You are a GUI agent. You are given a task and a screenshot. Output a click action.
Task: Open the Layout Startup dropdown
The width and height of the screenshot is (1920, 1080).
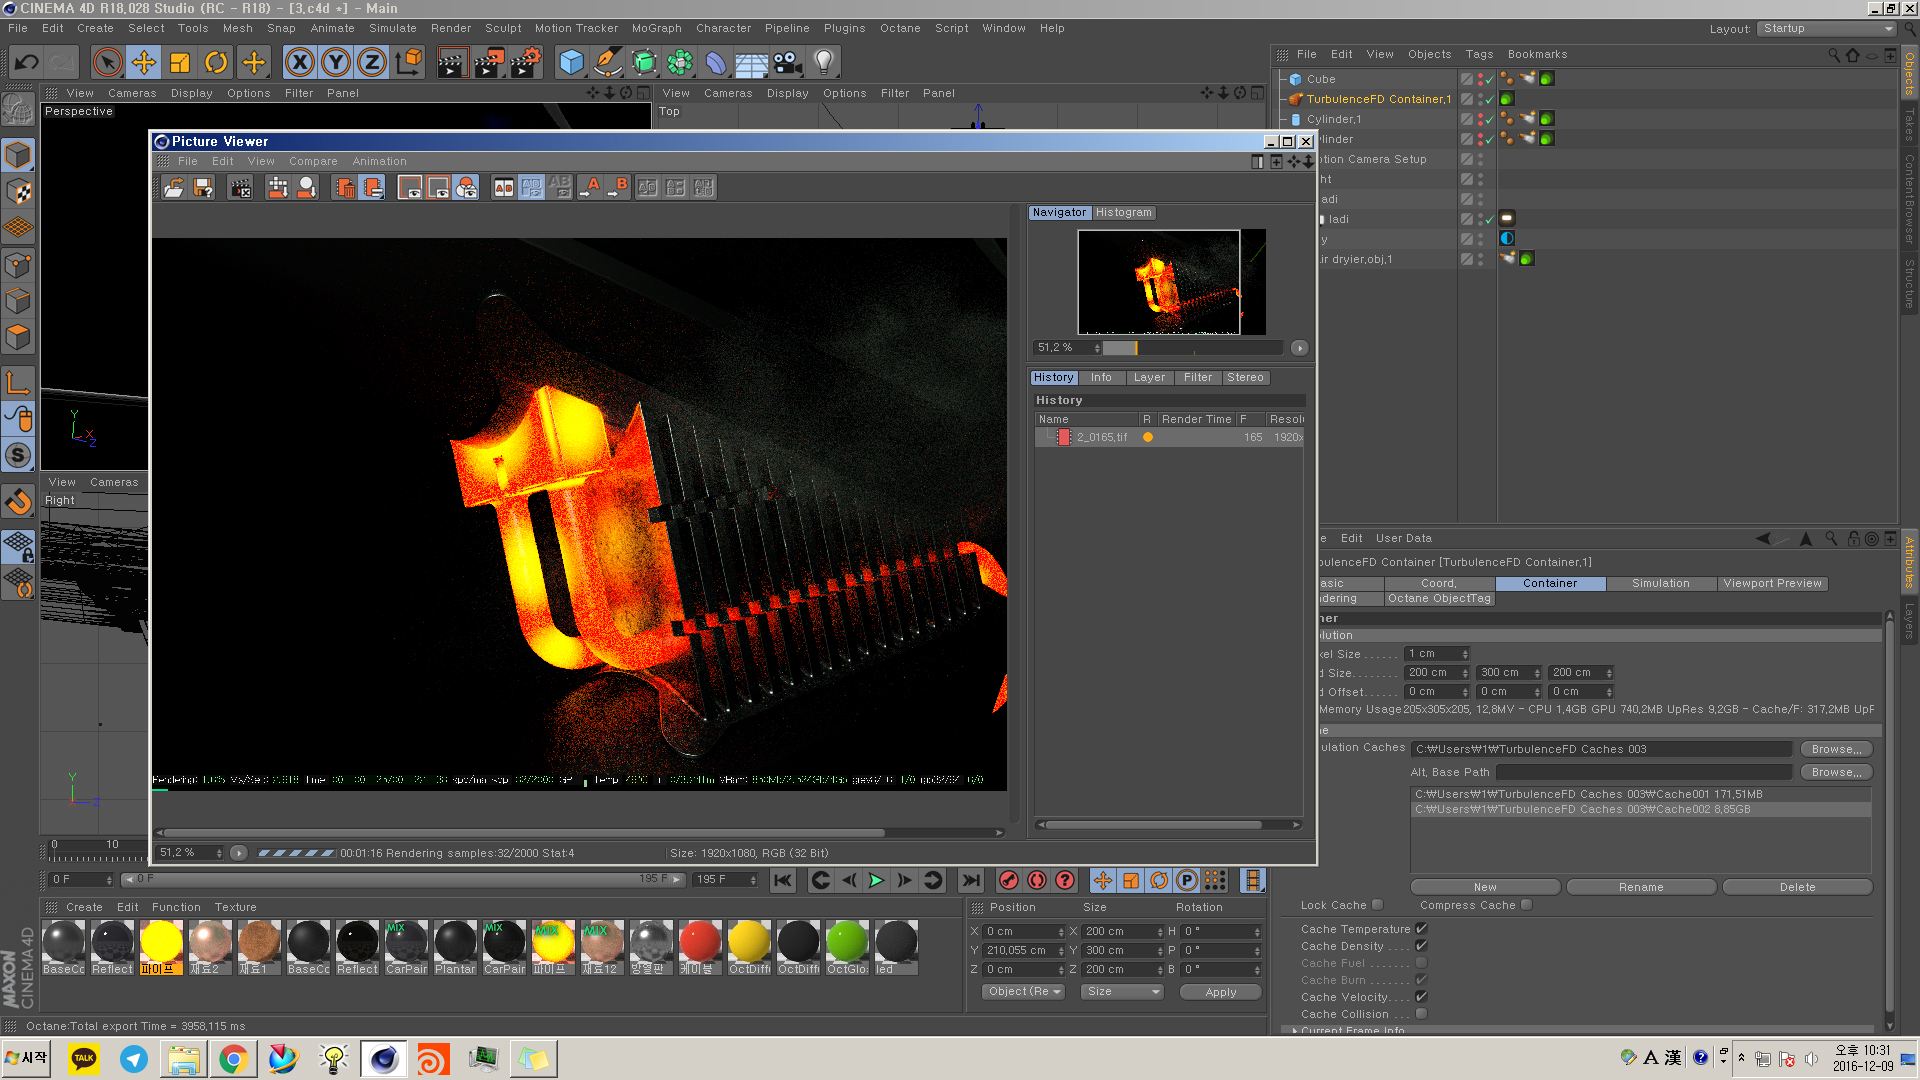1826,28
